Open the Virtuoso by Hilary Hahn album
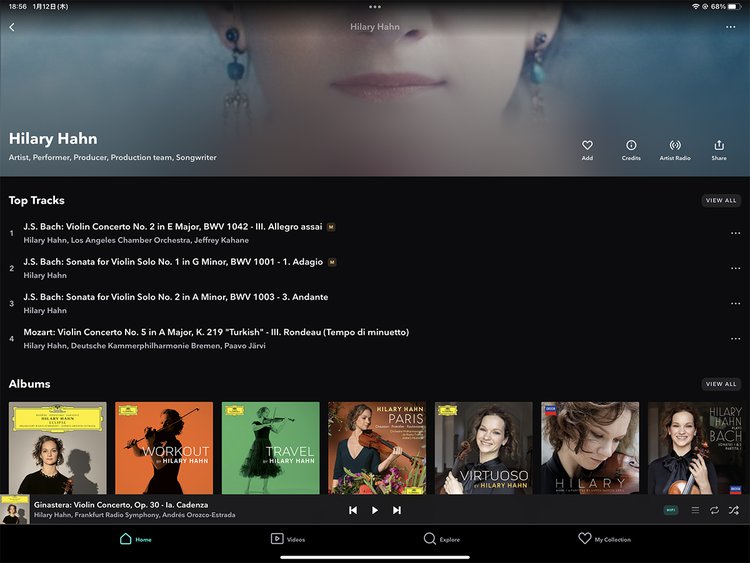 click(484, 448)
